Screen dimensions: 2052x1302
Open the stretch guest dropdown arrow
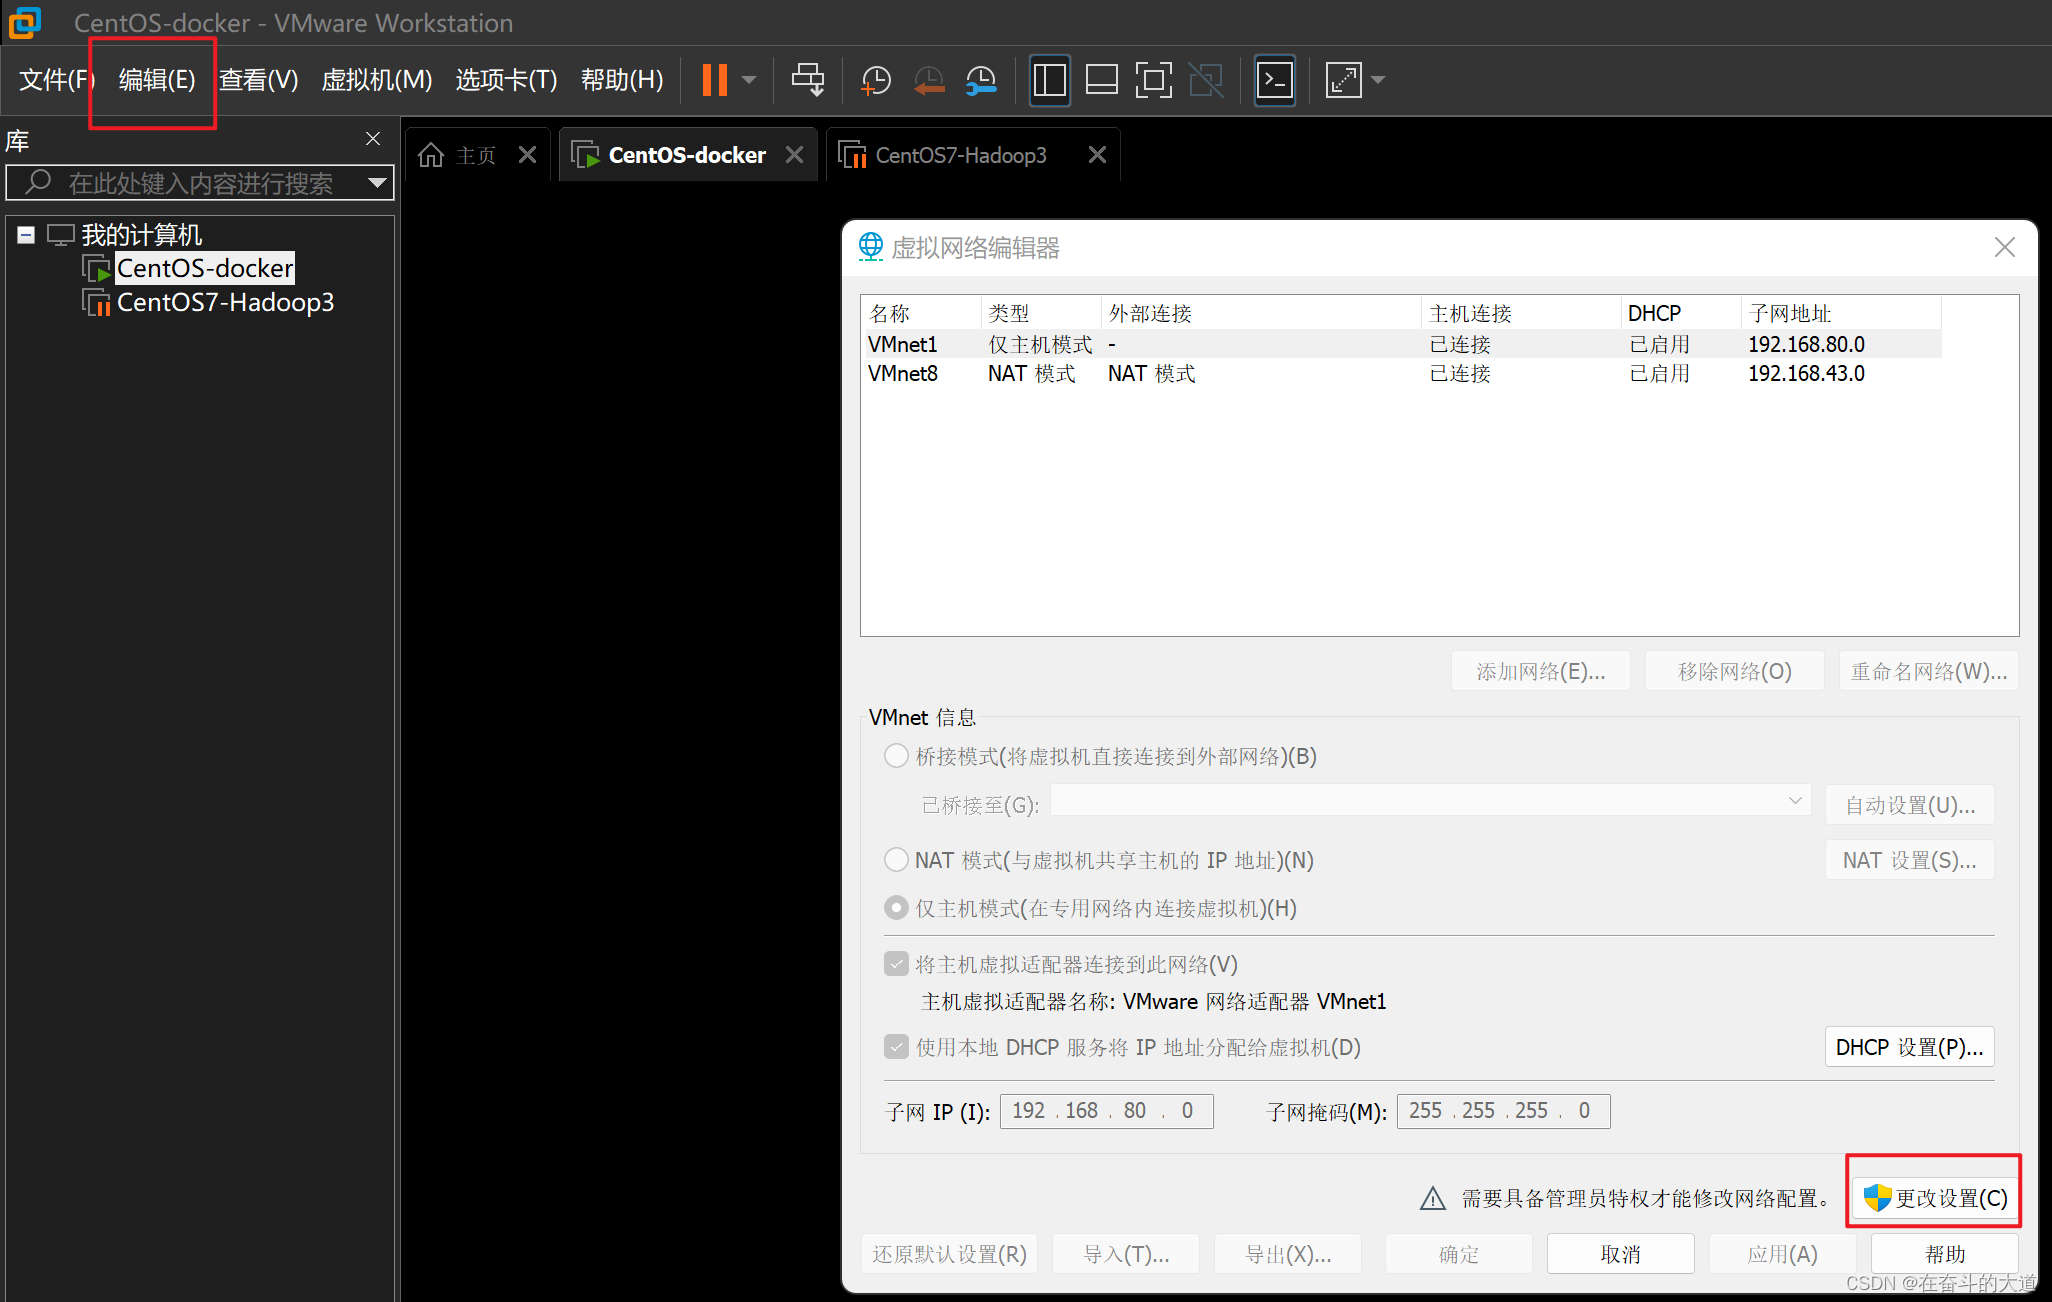click(x=1379, y=80)
